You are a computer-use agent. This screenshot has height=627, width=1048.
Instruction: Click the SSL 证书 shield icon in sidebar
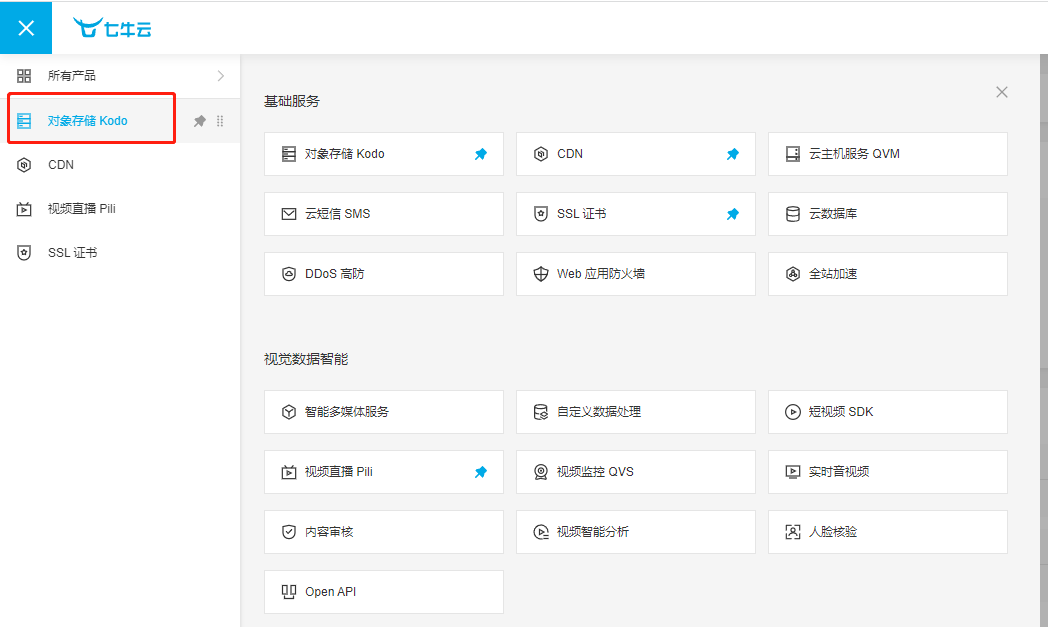[x=24, y=253]
